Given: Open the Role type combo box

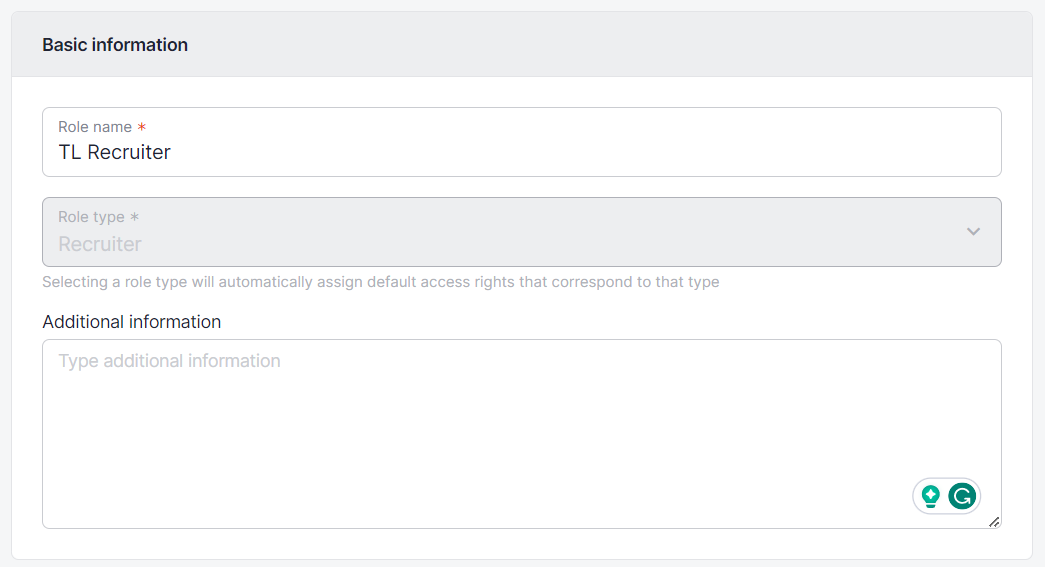Looking at the screenshot, I should tap(521, 232).
